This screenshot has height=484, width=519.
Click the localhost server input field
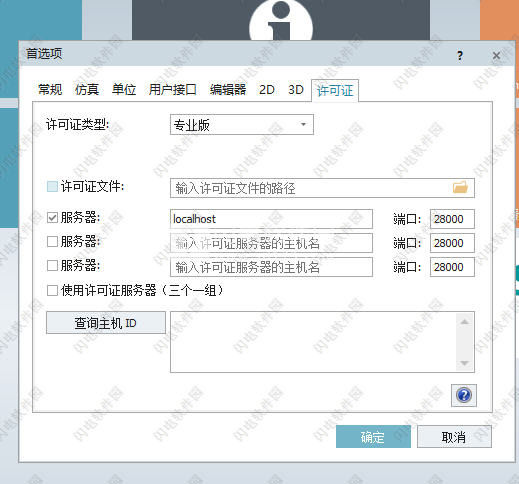[x=271, y=219]
